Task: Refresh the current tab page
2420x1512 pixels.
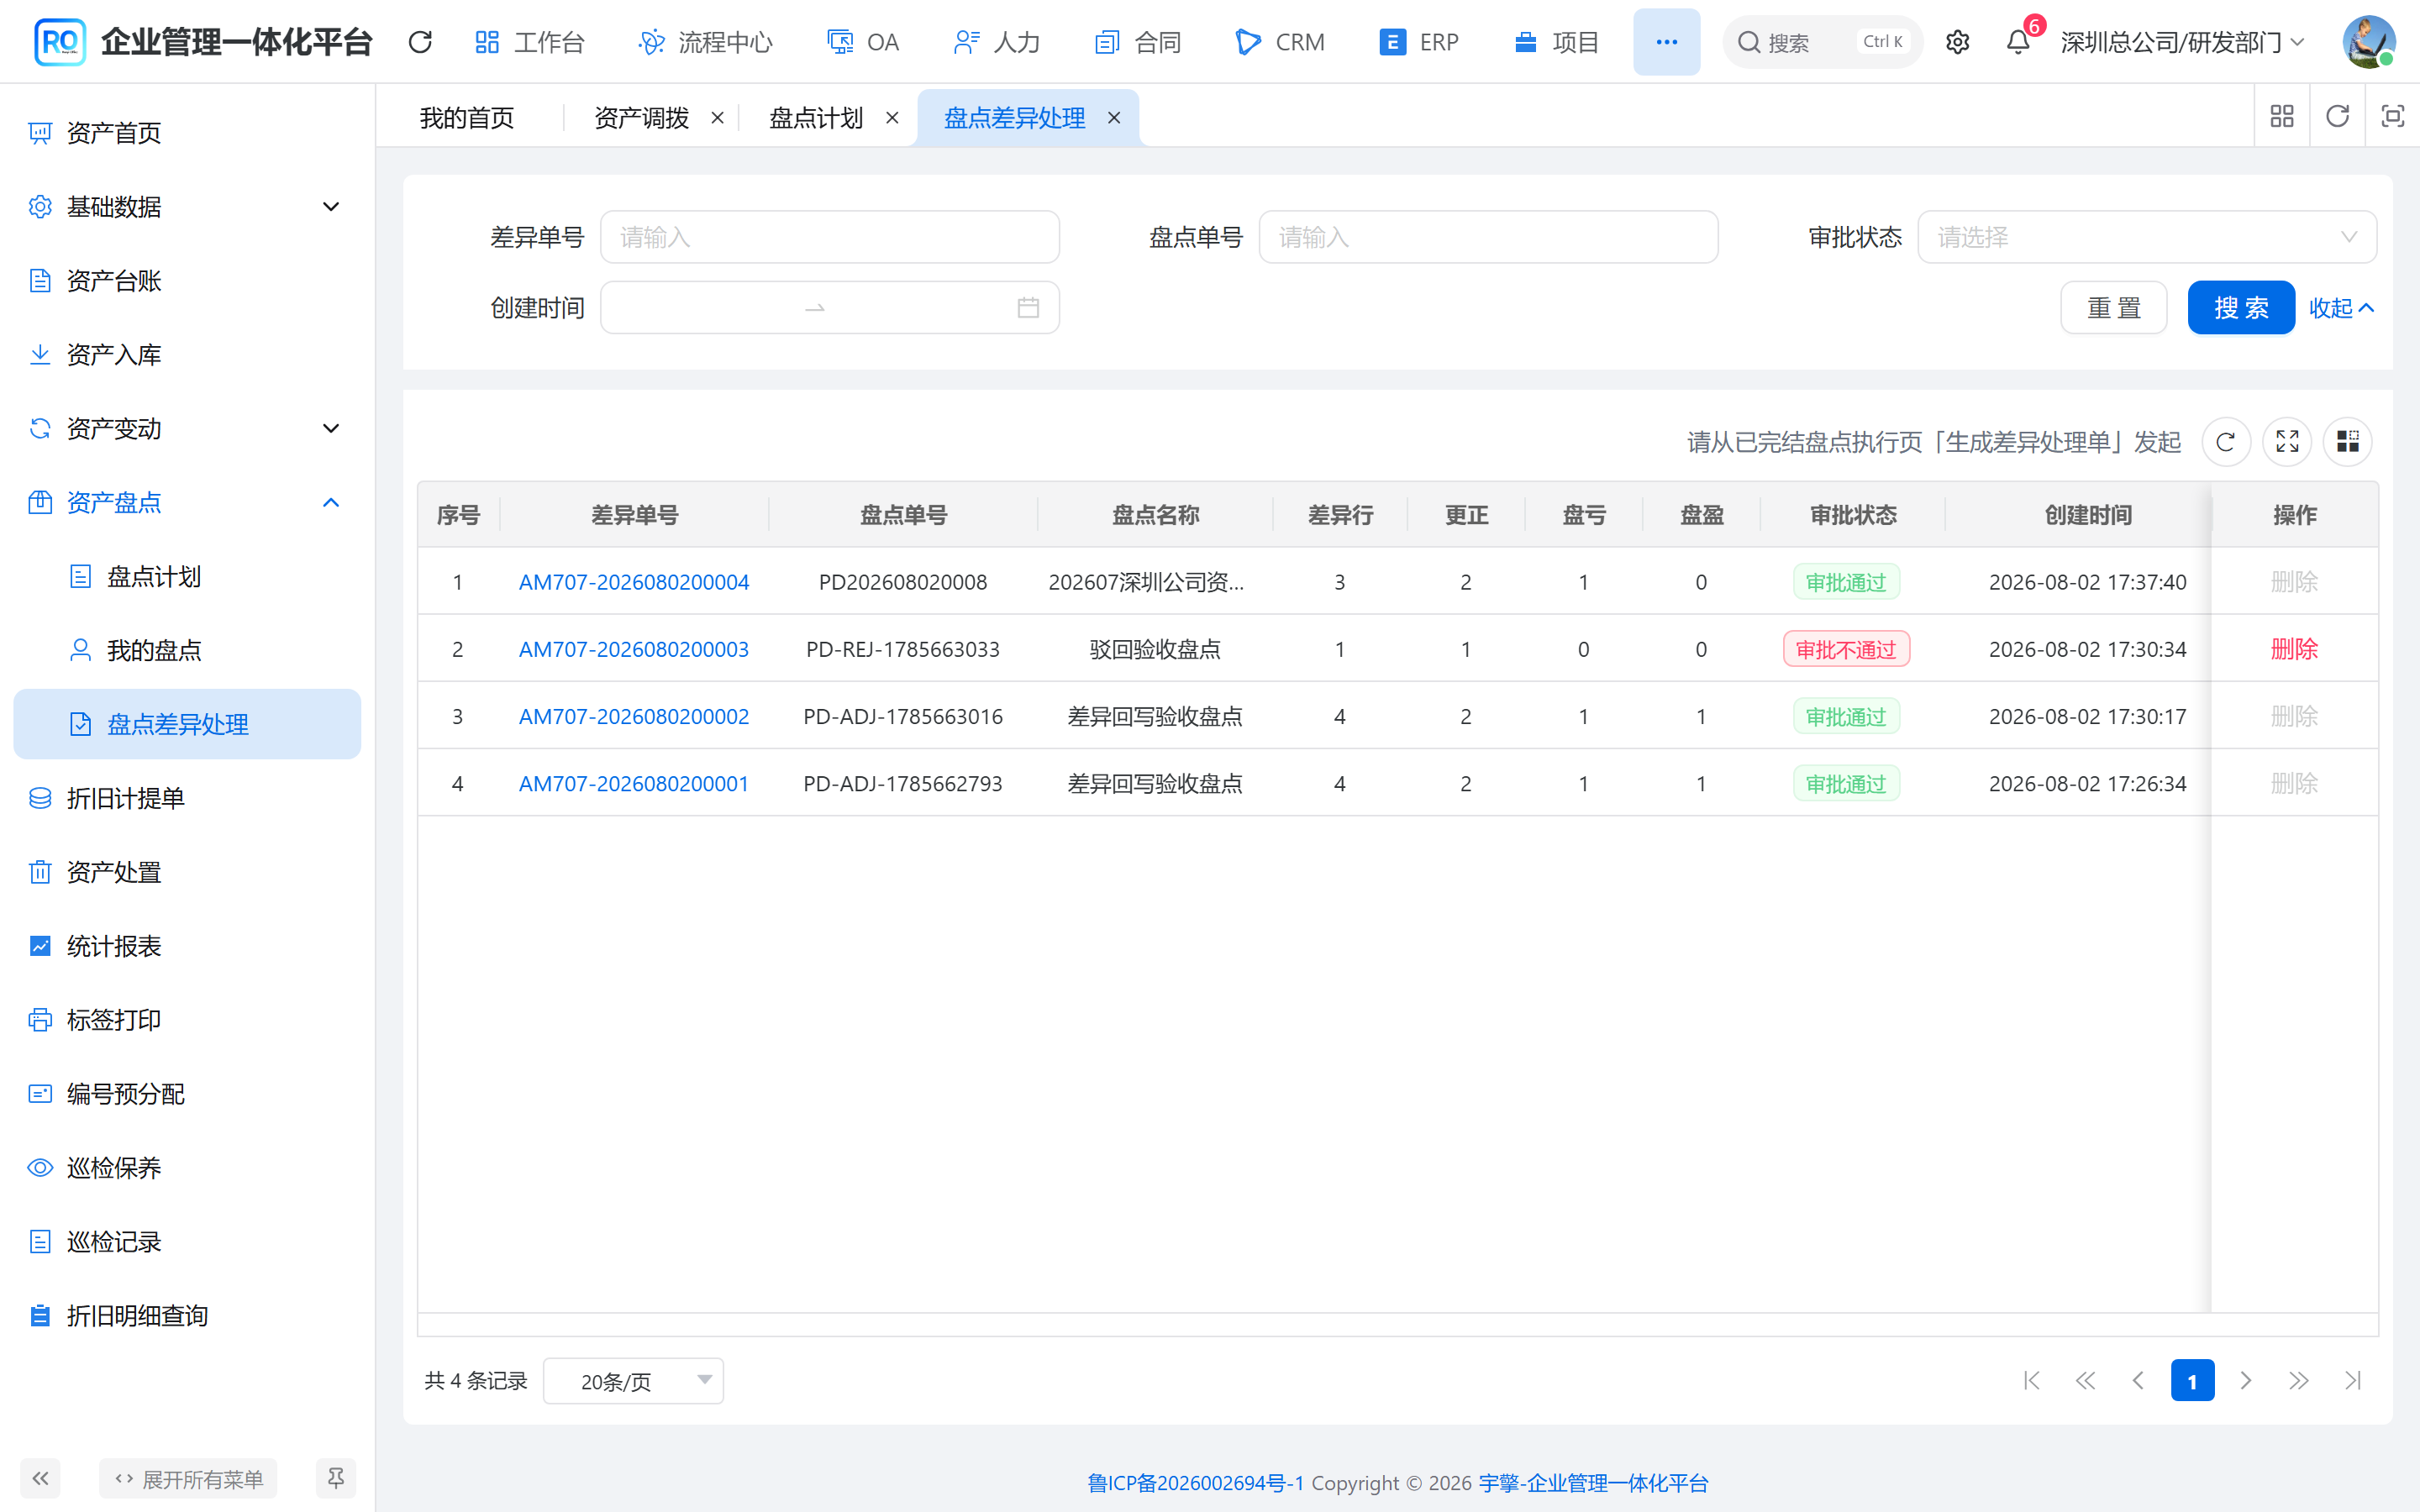Action: coord(2337,117)
